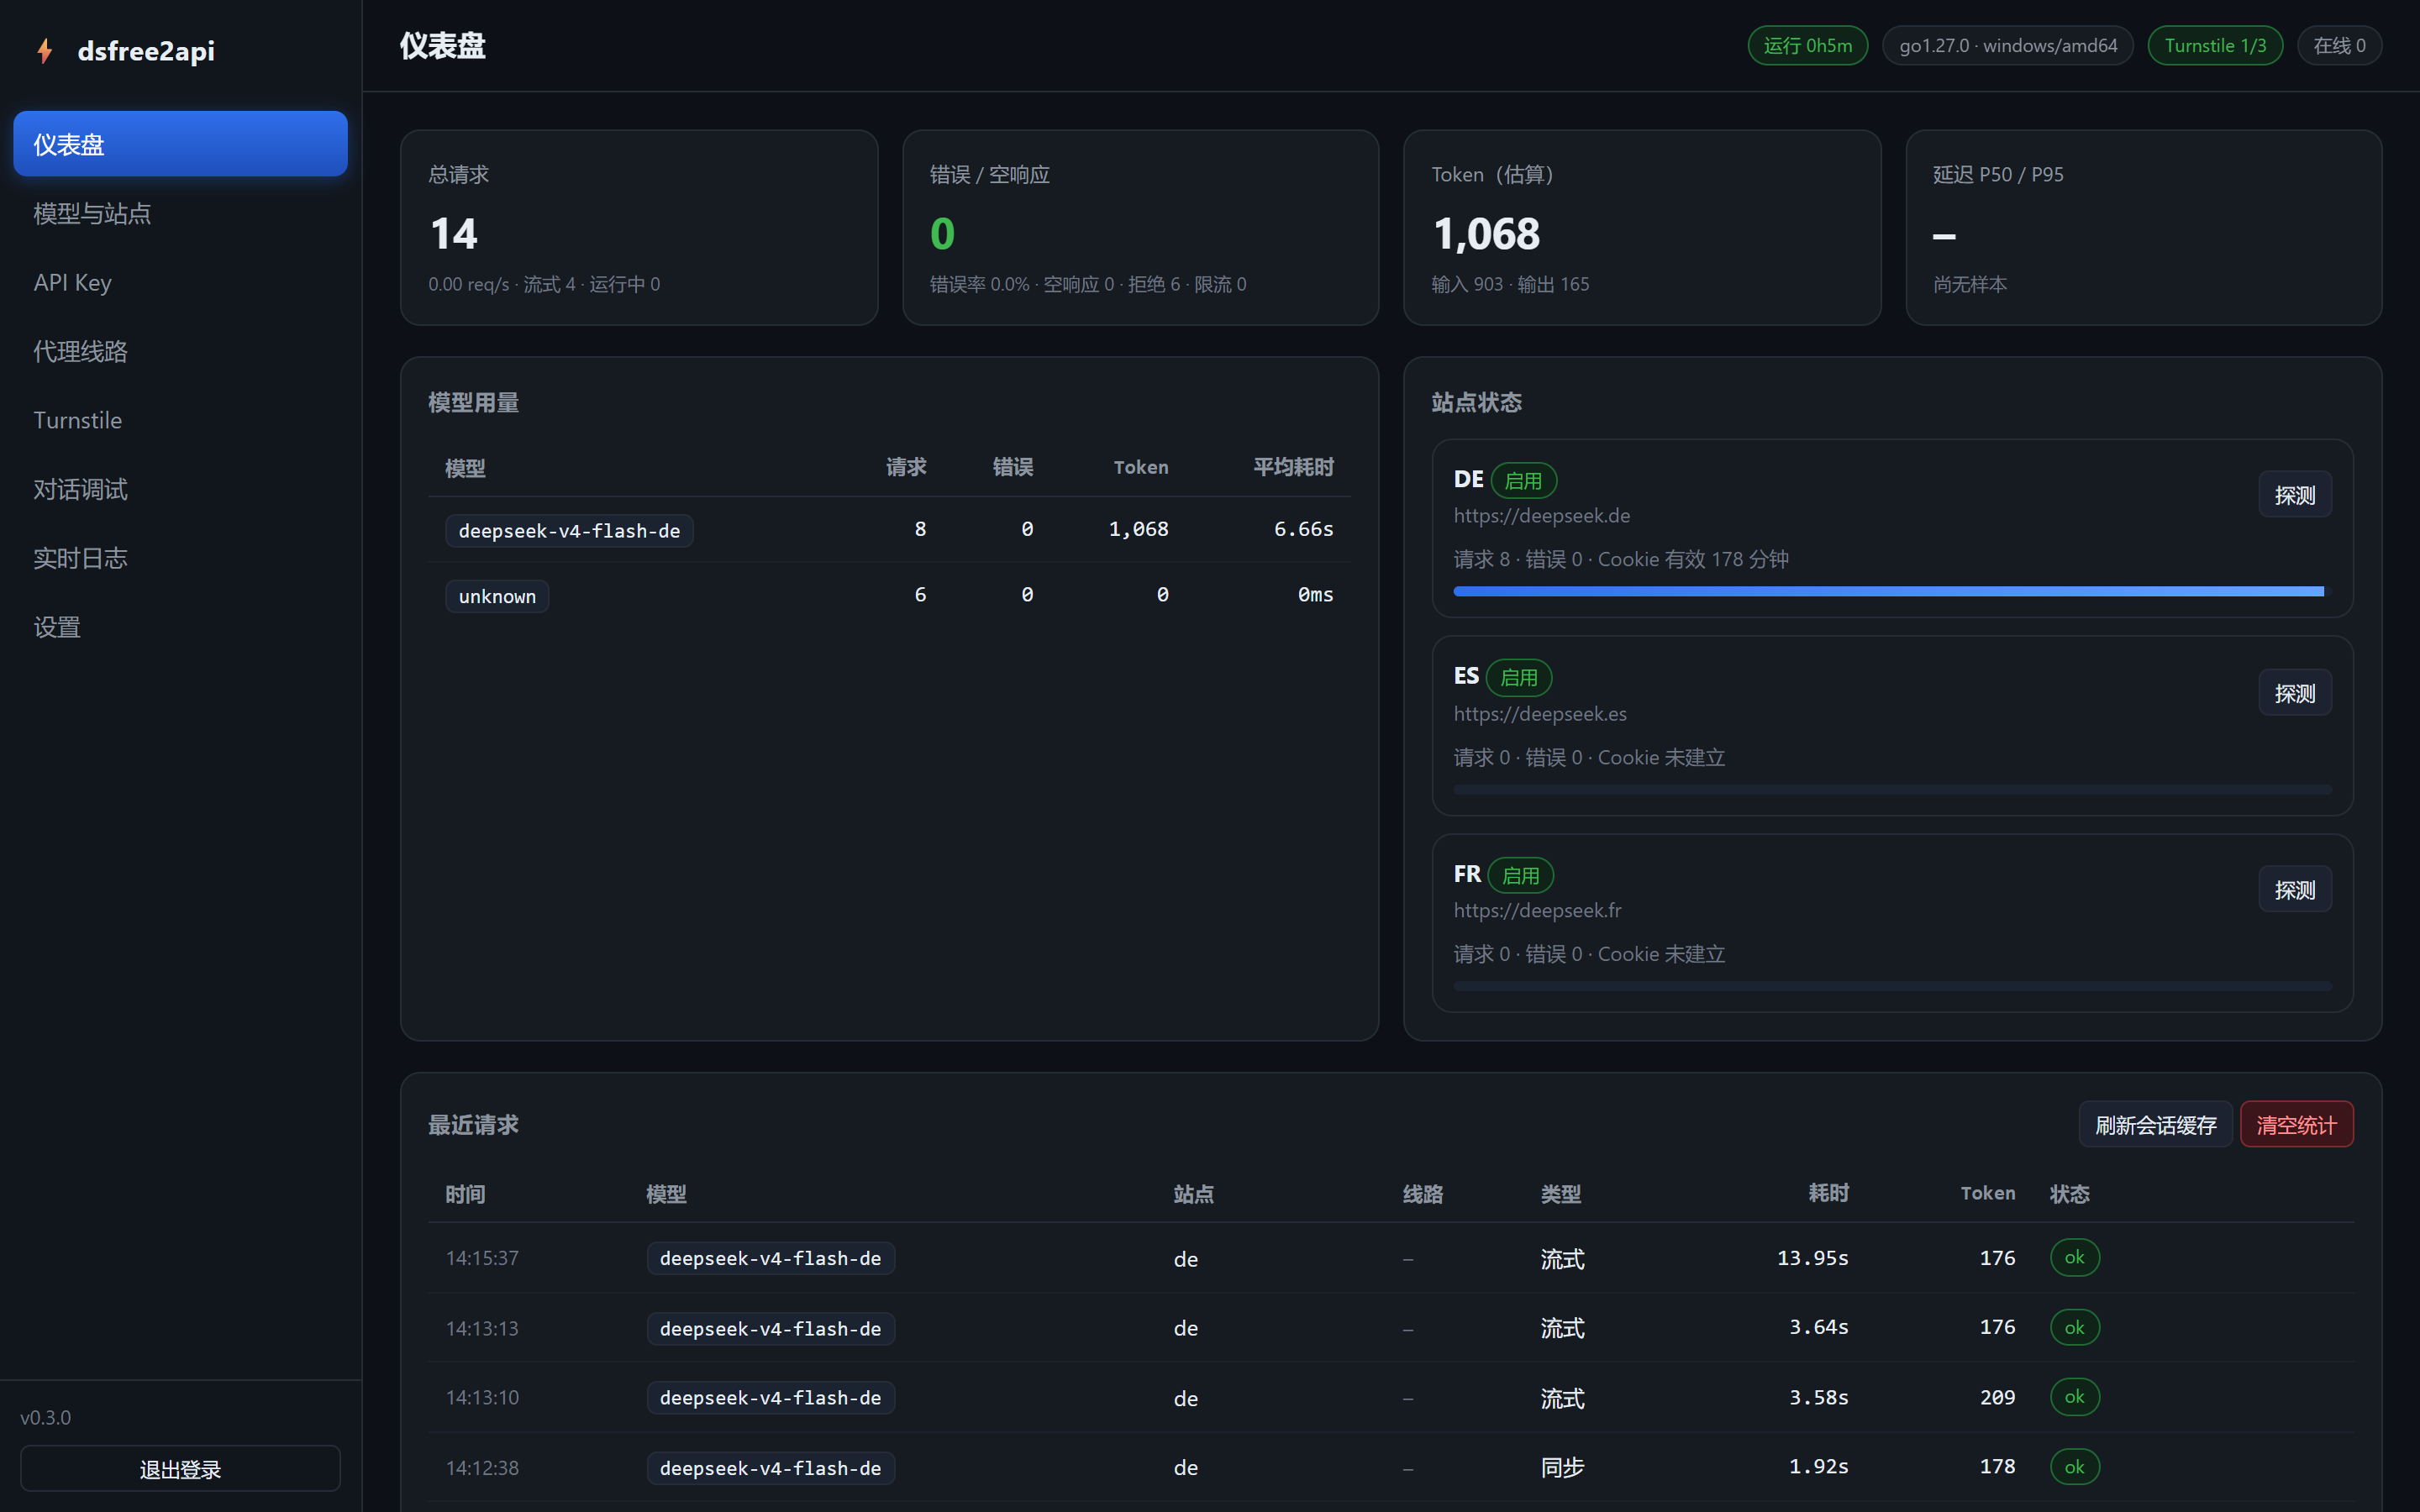This screenshot has width=2420, height=1512.
Task: Click the go1.27.0 · windows/amd64 badge
Action: [2008, 45]
